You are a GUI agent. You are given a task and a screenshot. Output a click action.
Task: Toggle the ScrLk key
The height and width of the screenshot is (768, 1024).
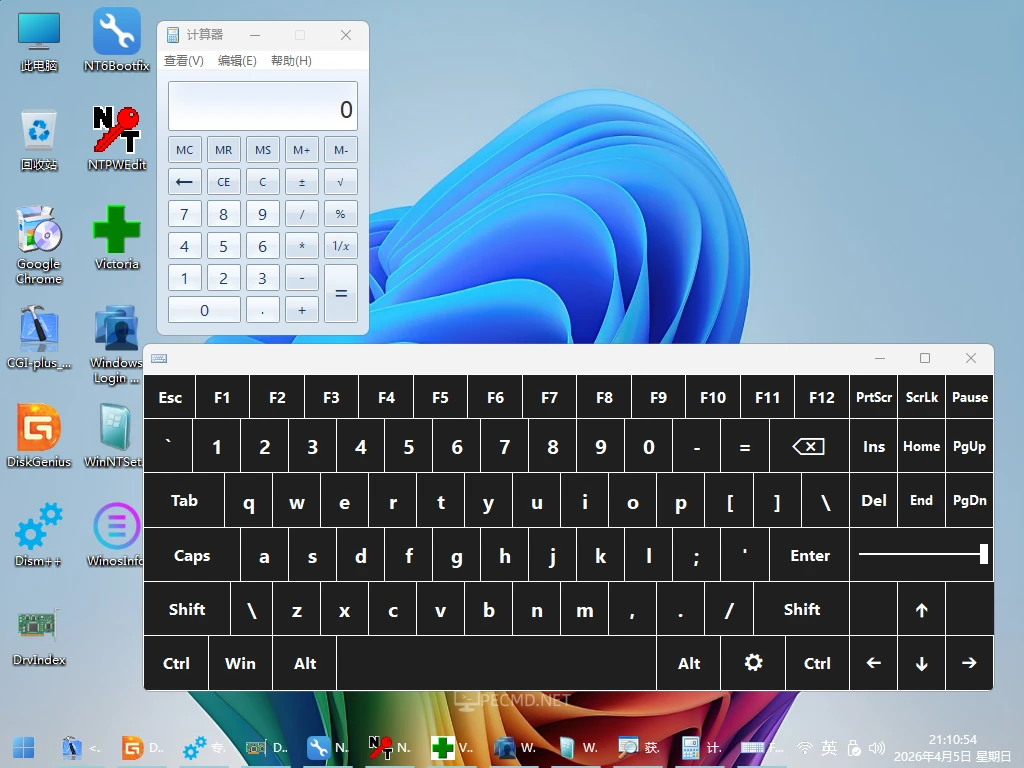(x=921, y=397)
